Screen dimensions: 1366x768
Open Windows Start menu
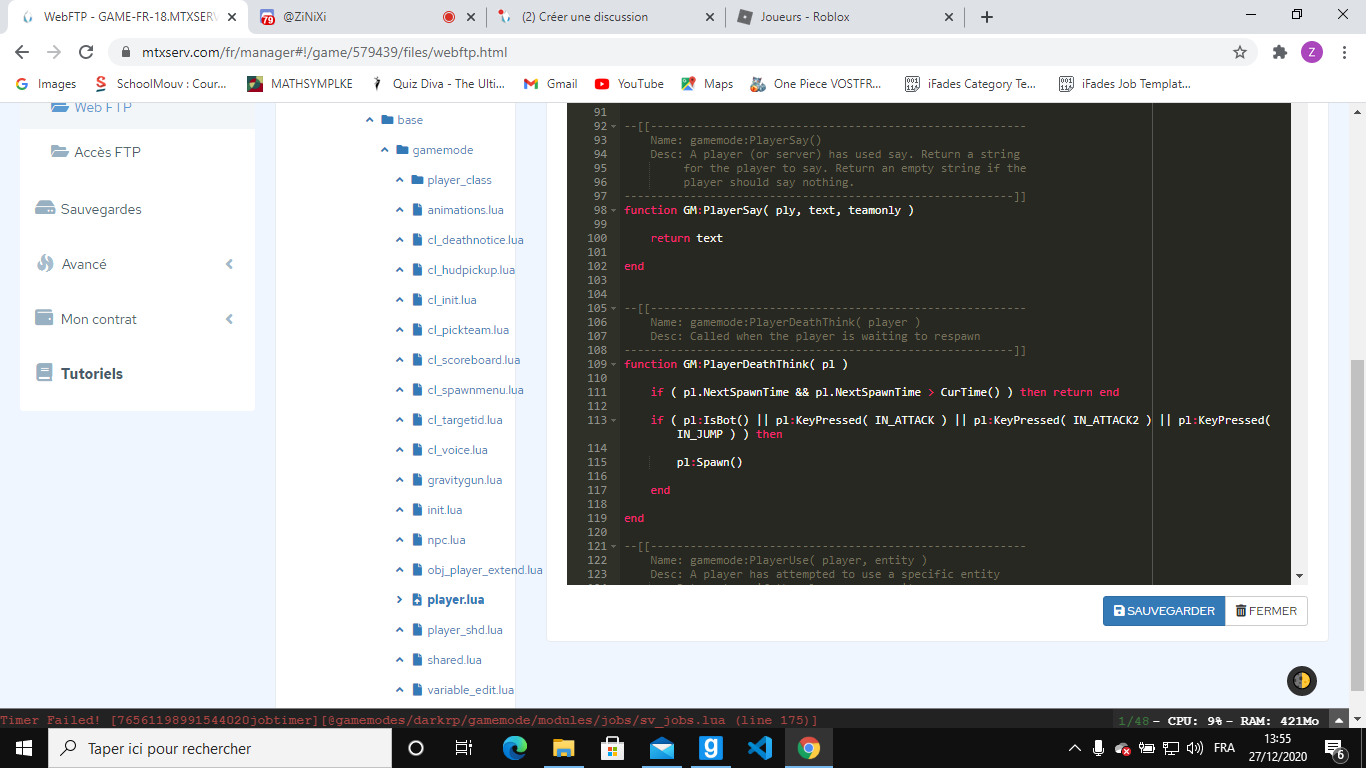tap(23, 748)
